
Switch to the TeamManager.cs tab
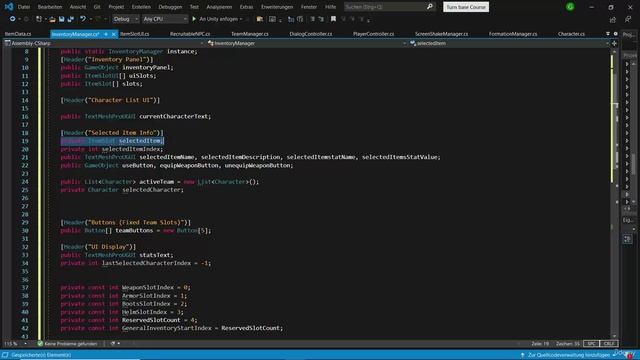click(x=250, y=34)
